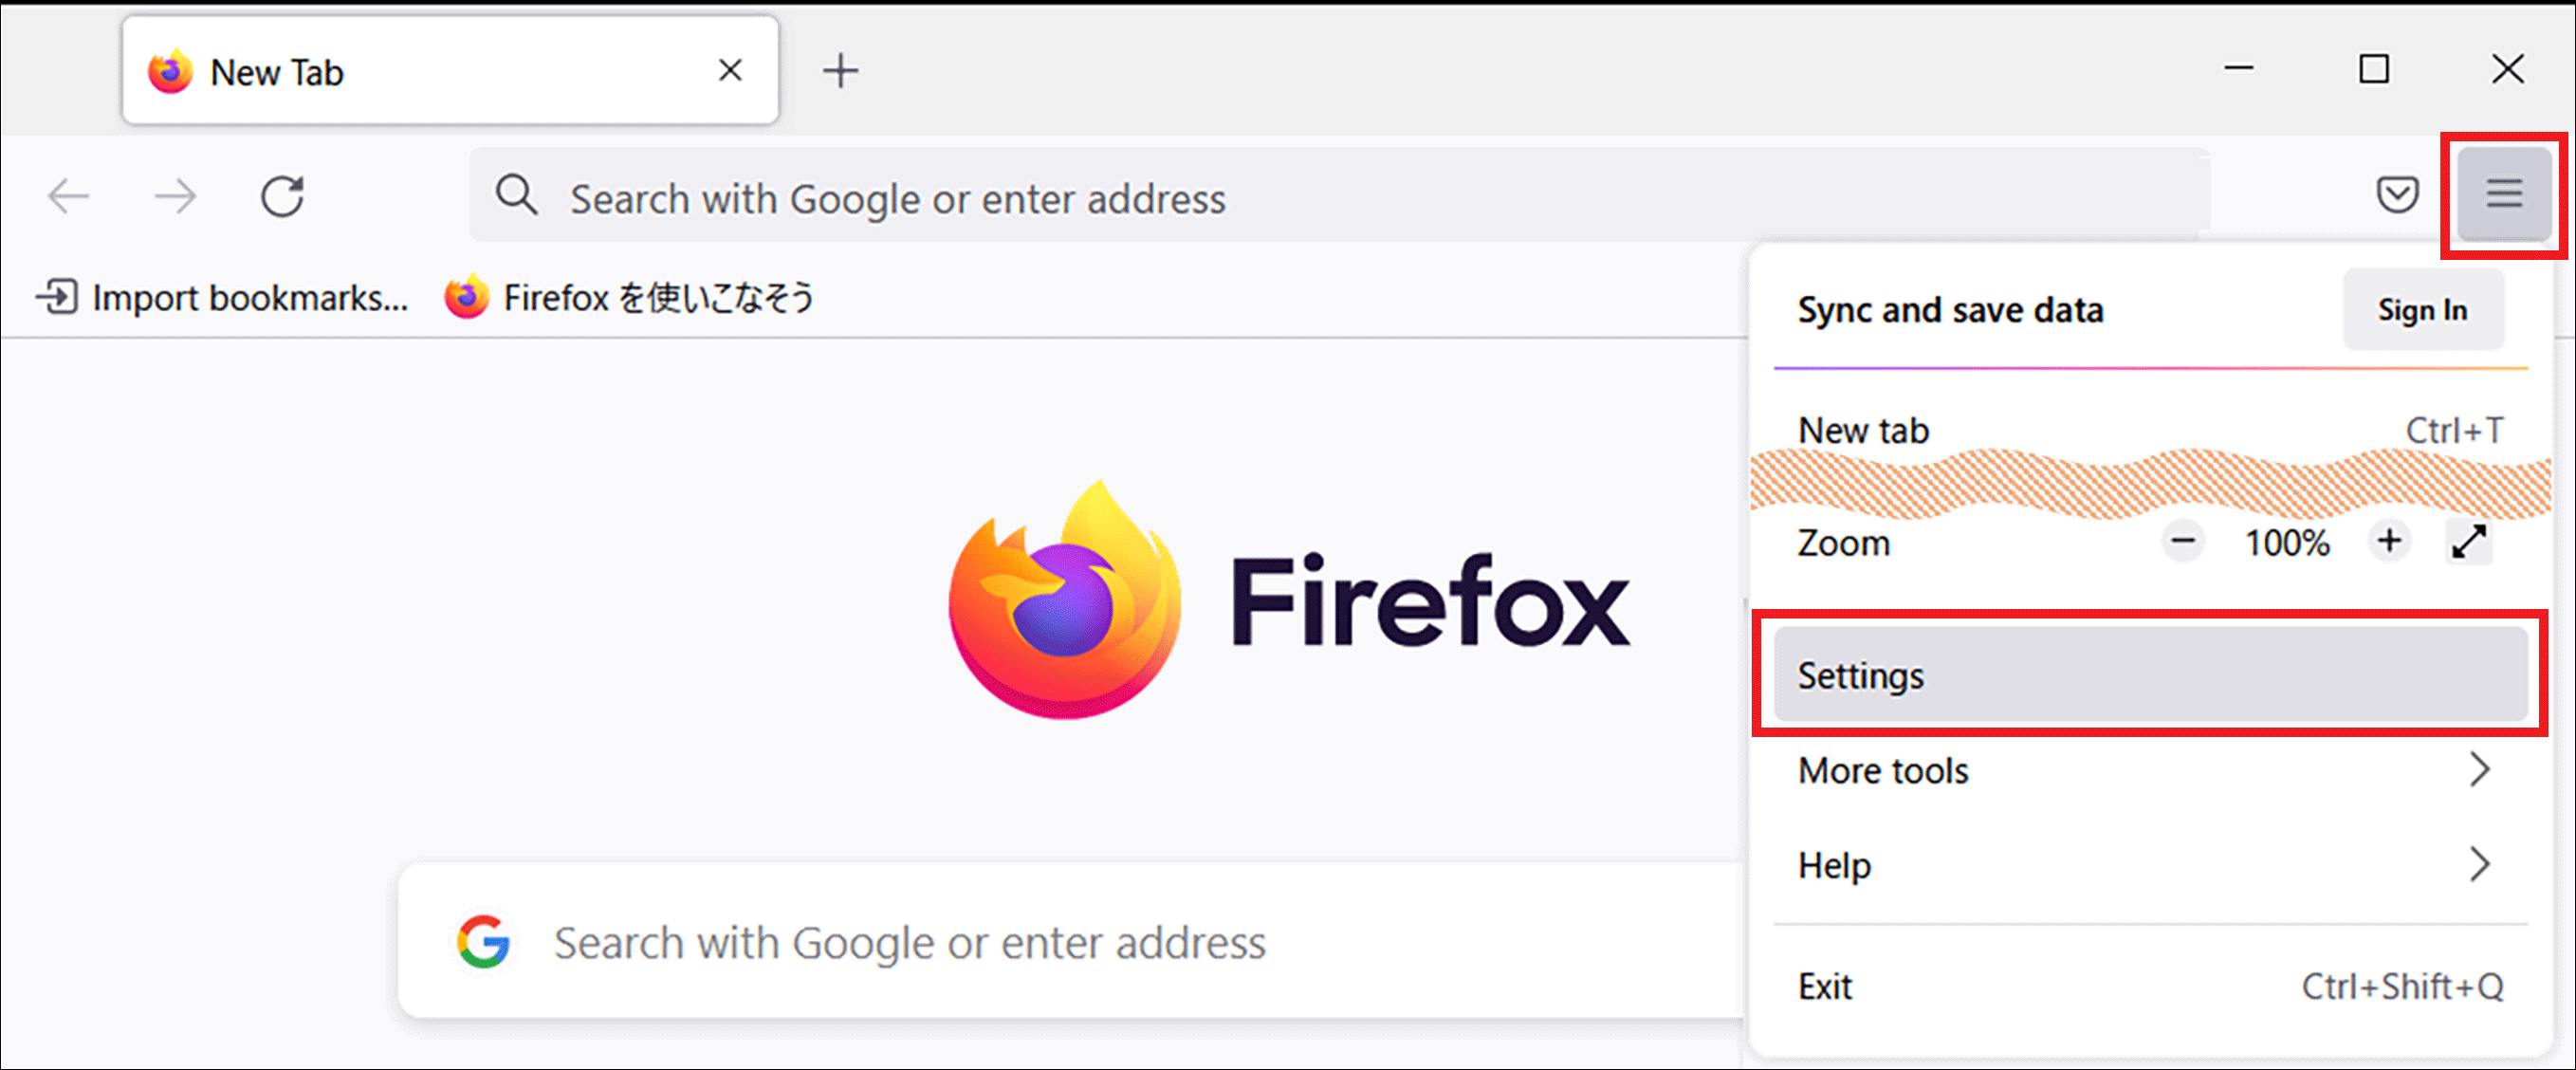Click the forward navigation arrow icon
2576x1070 pixels.
point(175,194)
